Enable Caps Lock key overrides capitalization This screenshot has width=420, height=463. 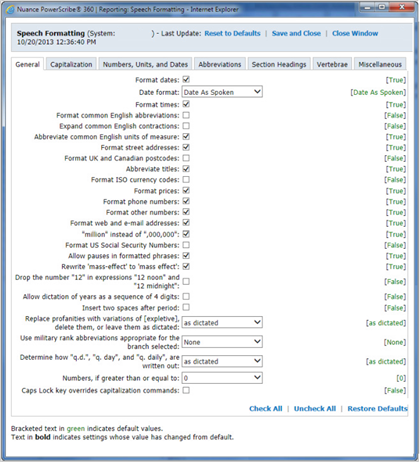186,390
